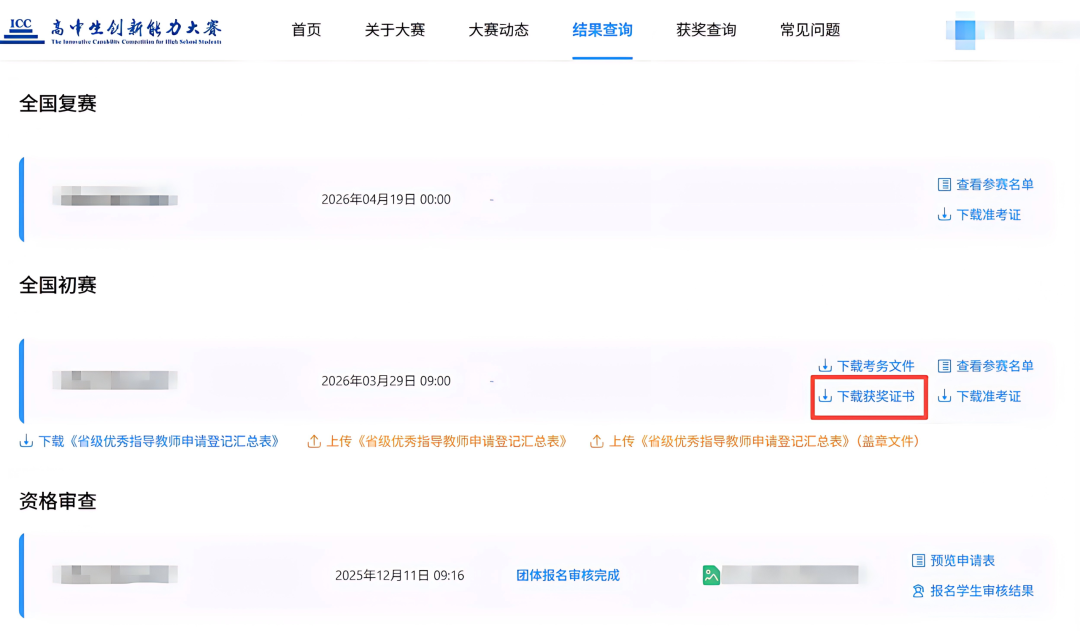Screen dimensions: 1080x632
Task: Click the 预览申请表 document icon
Action: [918, 561]
